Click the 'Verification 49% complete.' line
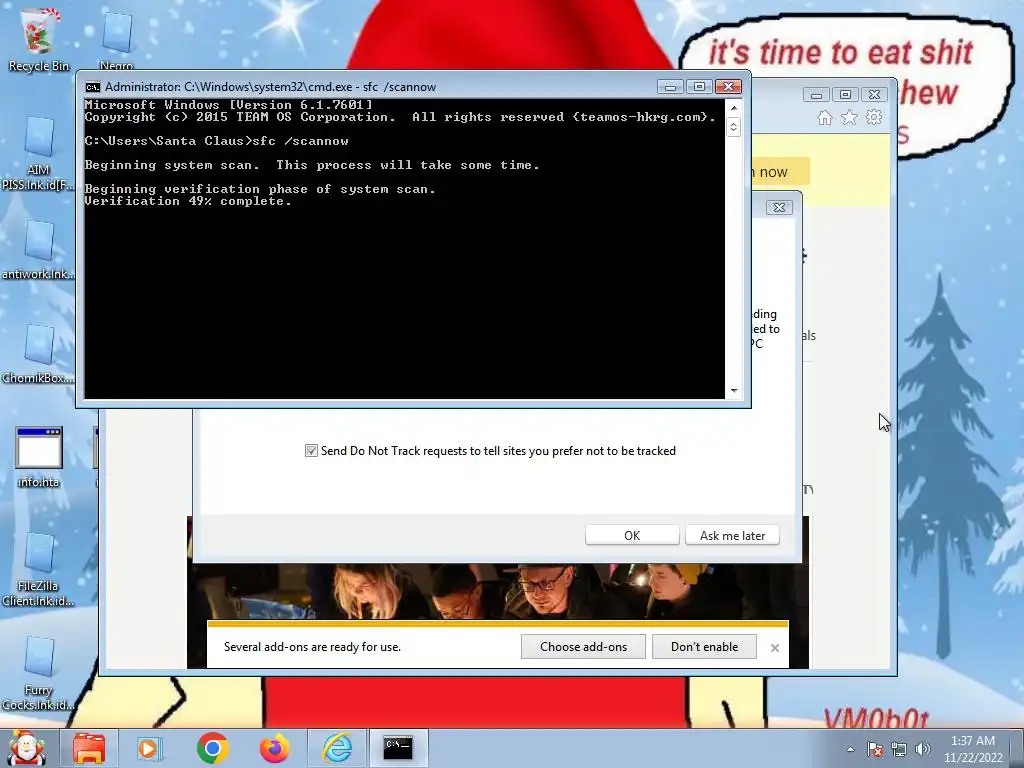 point(188,201)
